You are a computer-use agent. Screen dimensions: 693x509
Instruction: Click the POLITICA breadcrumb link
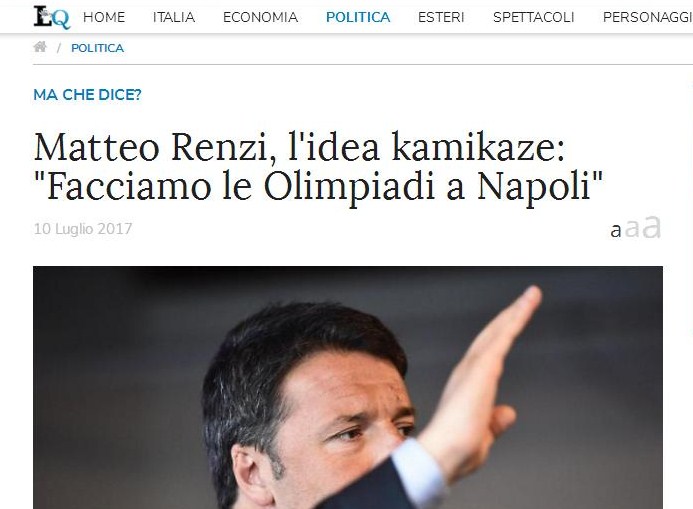(x=98, y=48)
